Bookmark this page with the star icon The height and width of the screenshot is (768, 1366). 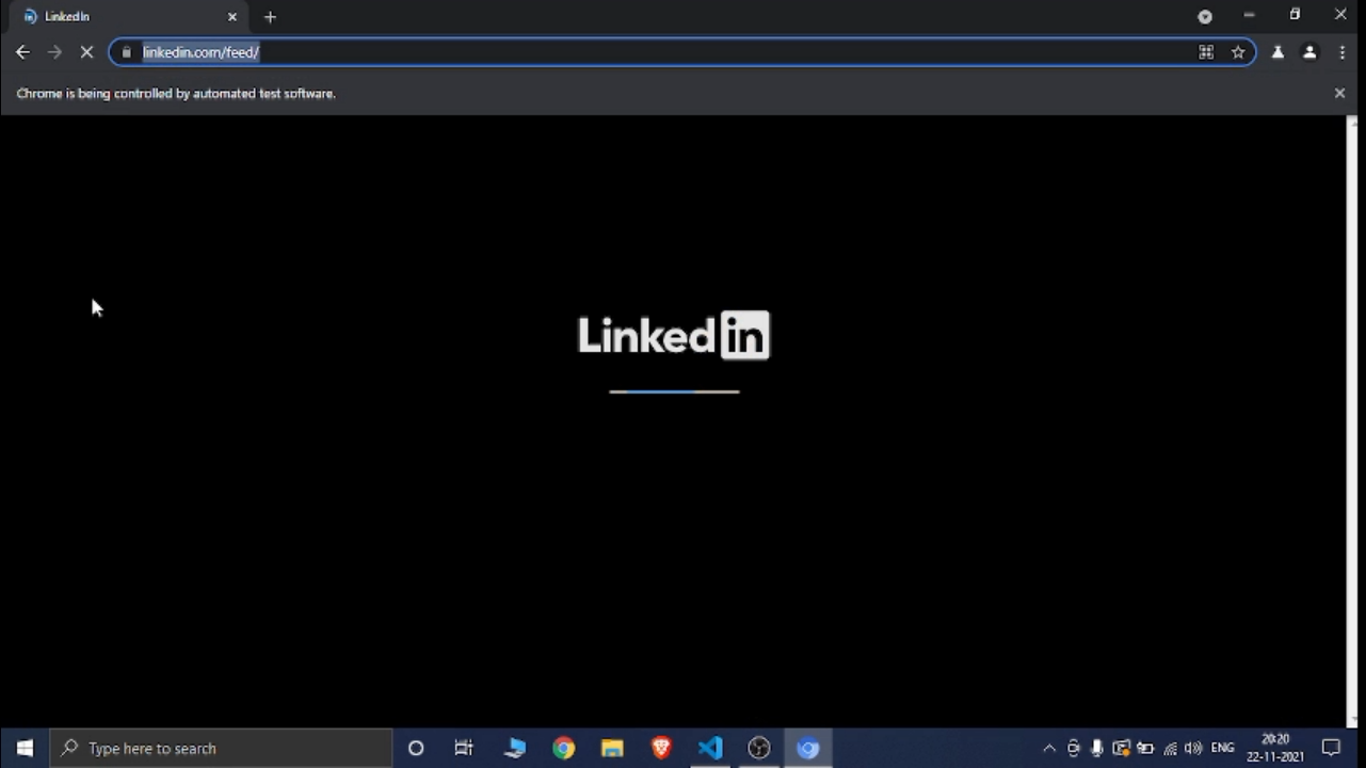[x=1238, y=52]
